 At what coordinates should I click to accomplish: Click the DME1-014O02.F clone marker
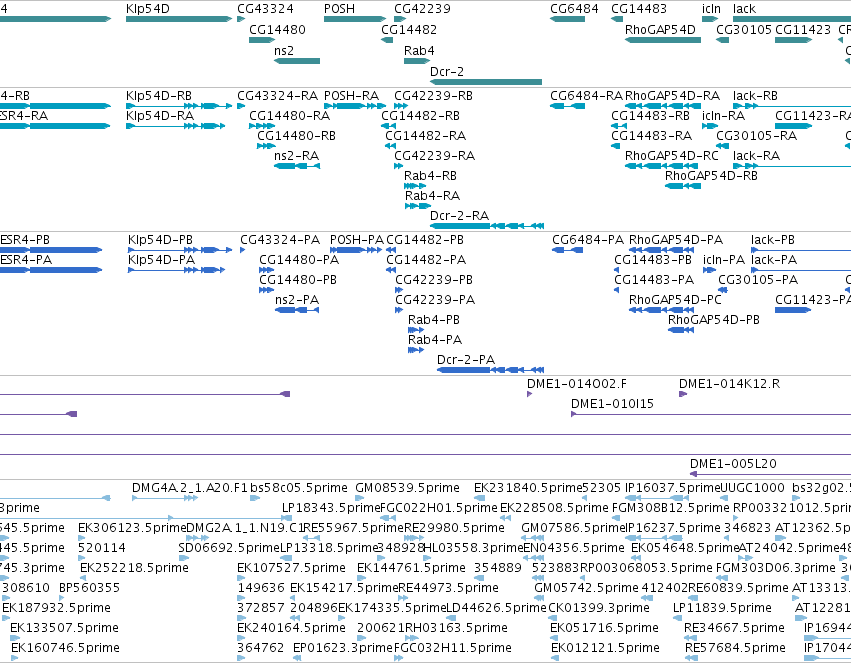coord(530,394)
